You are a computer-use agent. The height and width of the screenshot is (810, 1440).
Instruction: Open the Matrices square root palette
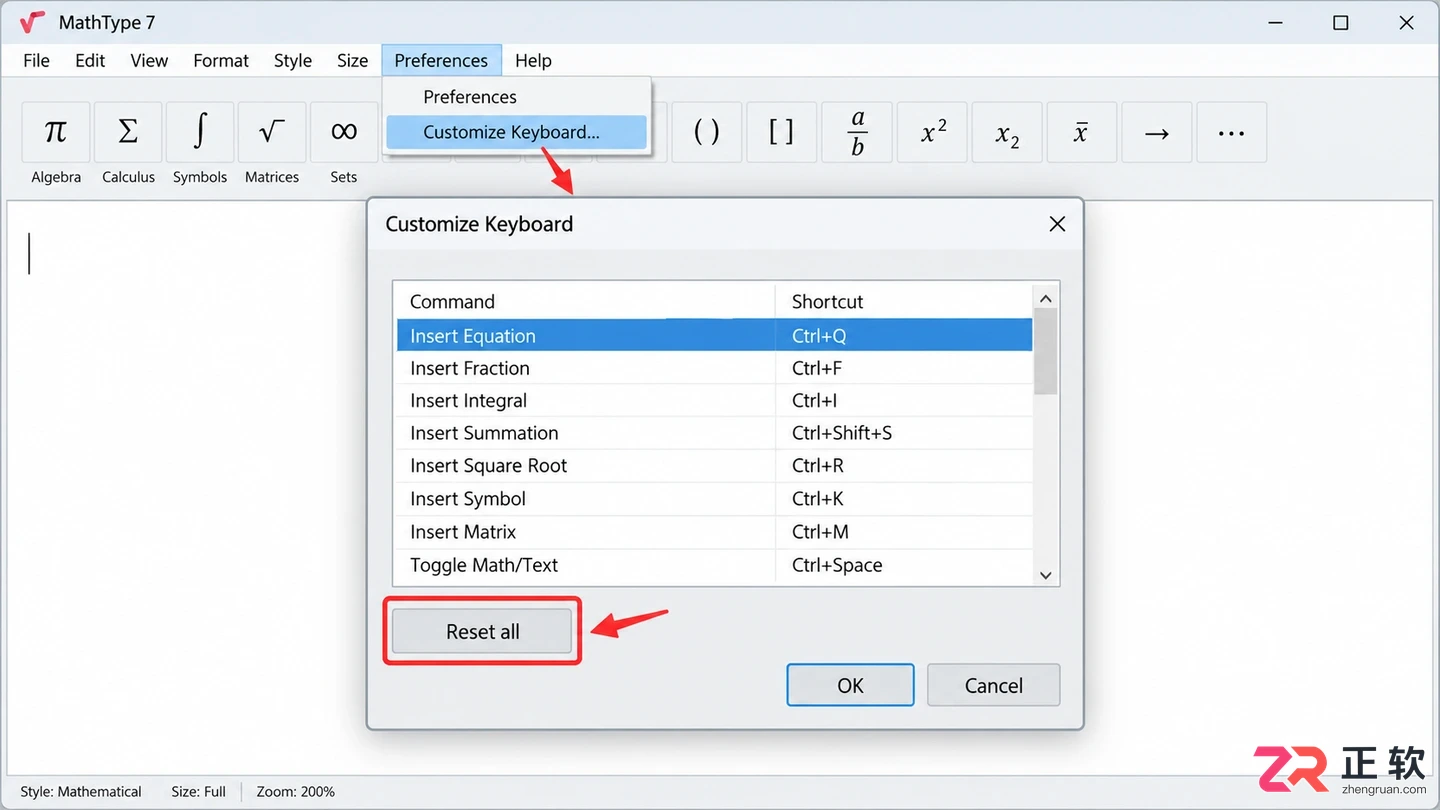click(272, 132)
